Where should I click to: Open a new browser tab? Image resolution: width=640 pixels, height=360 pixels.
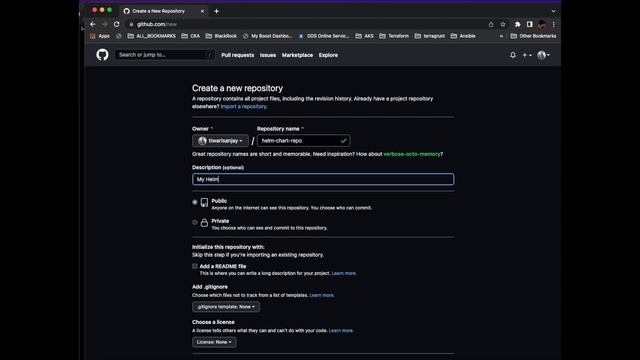[x=216, y=11]
